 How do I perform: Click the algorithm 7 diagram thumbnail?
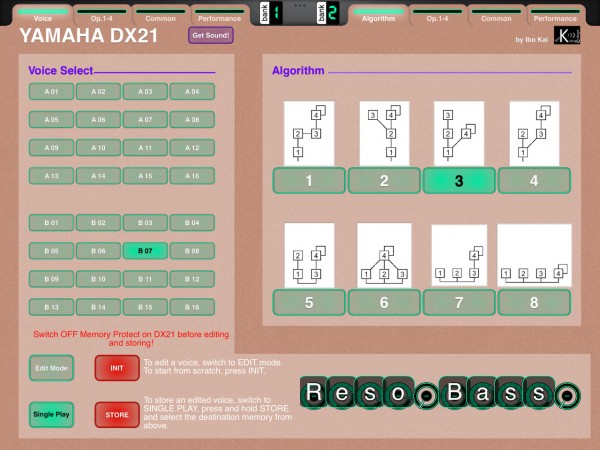coord(459,255)
